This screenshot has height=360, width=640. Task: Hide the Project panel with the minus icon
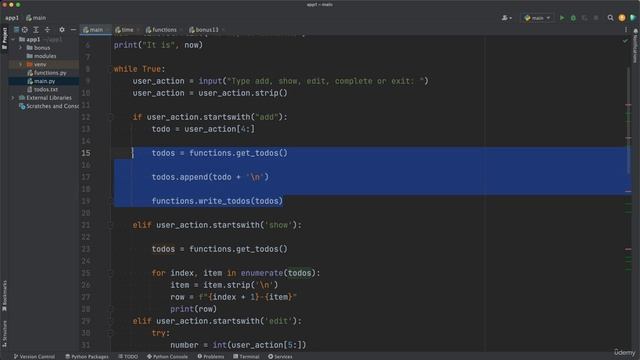[73, 30]
